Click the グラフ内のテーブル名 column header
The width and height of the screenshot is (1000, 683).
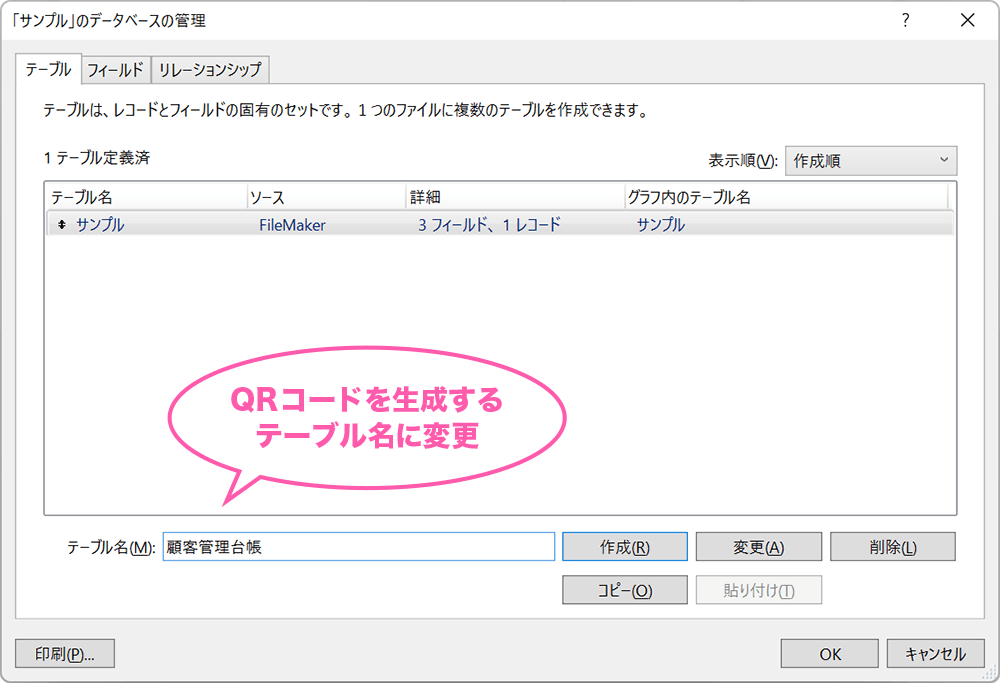point(700,197)
